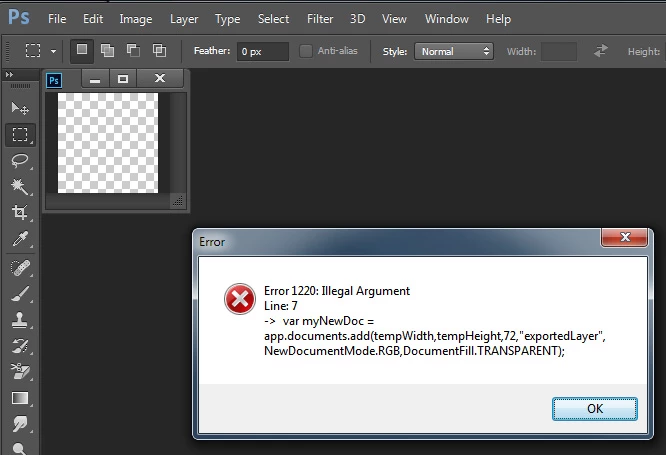Click the document window resize grip
Viewport: 666px width, 455px height.
click(178, 201)
